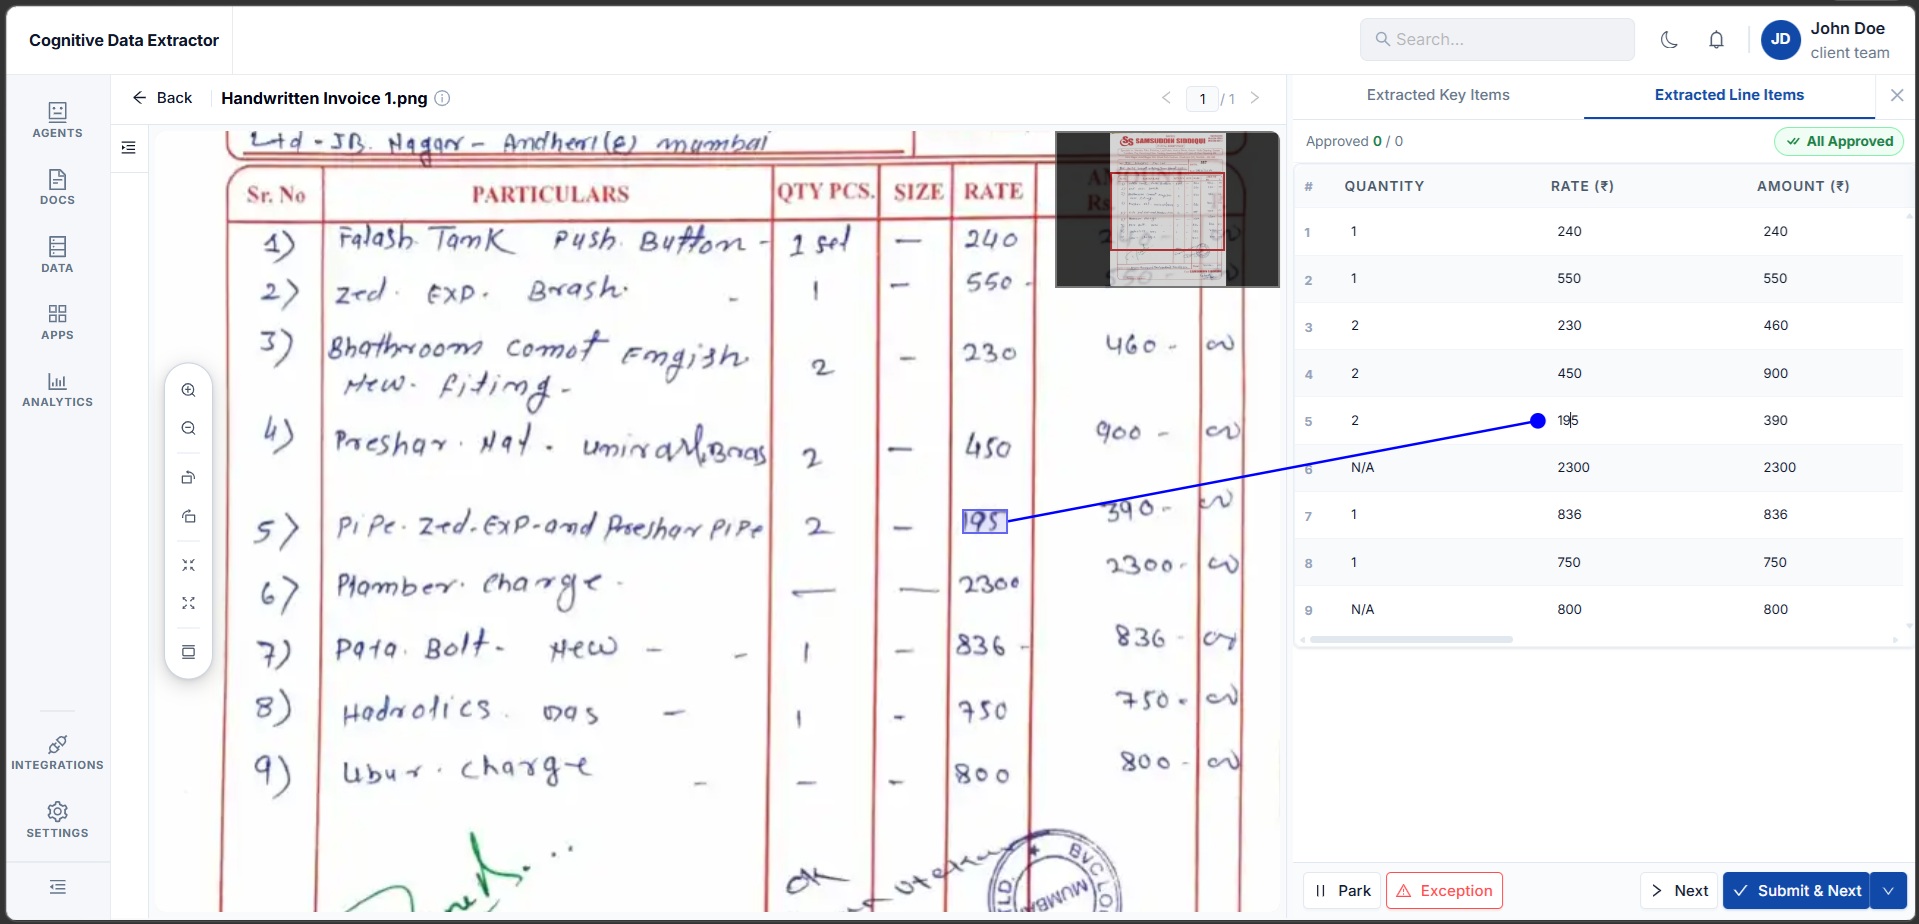Go to the previous document page
The height and width of the screenshot is (924, 1919).
tap(1166, 98)
